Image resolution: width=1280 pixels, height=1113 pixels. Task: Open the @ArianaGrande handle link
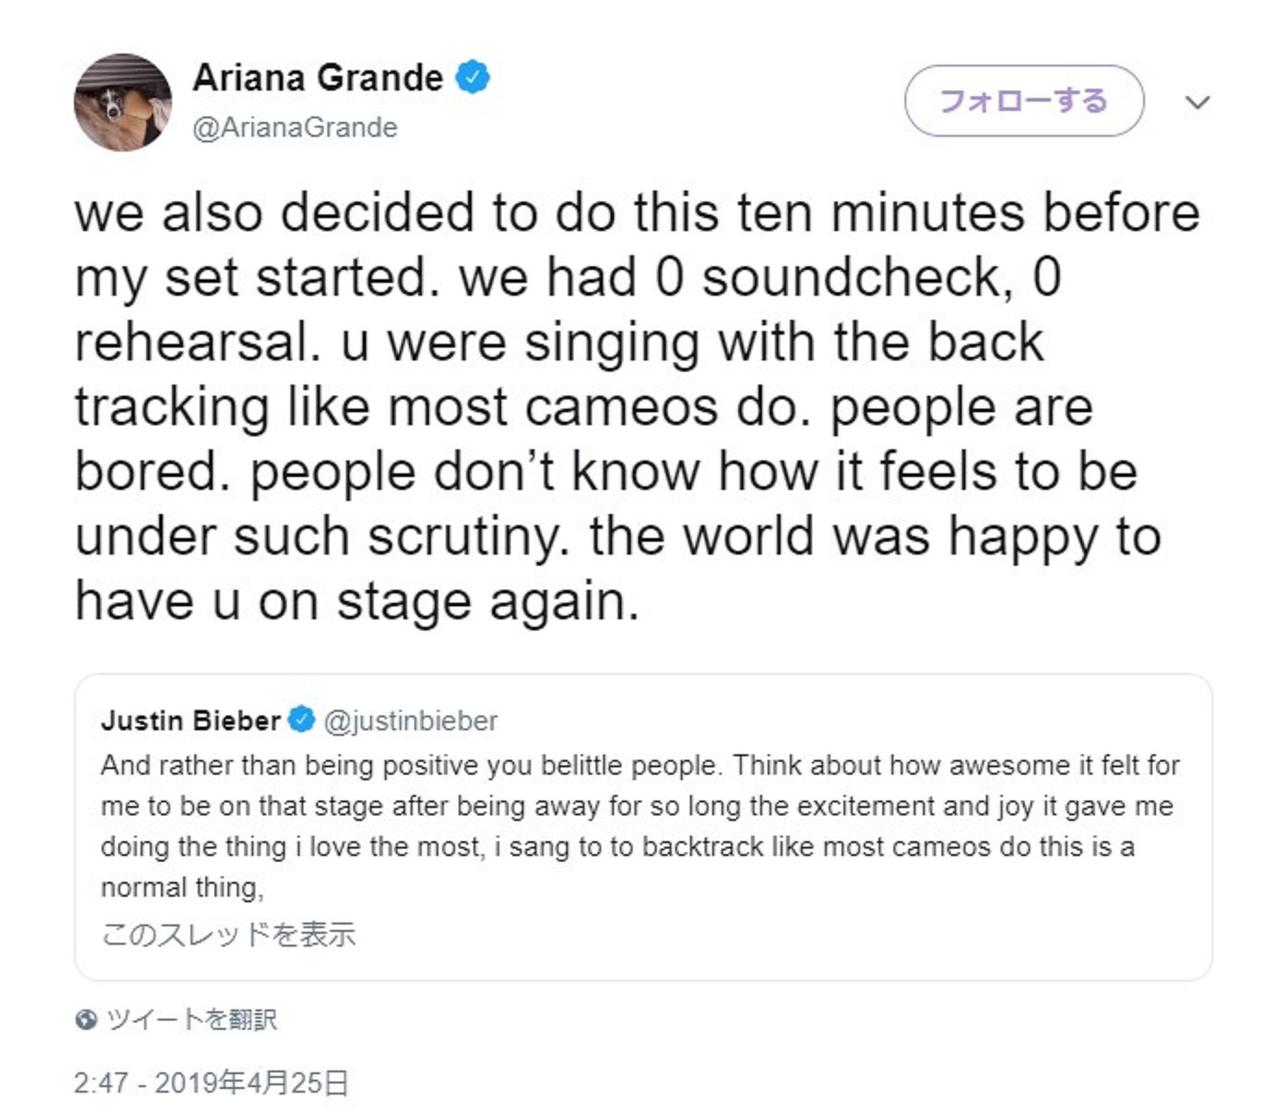tap(295, 128)
